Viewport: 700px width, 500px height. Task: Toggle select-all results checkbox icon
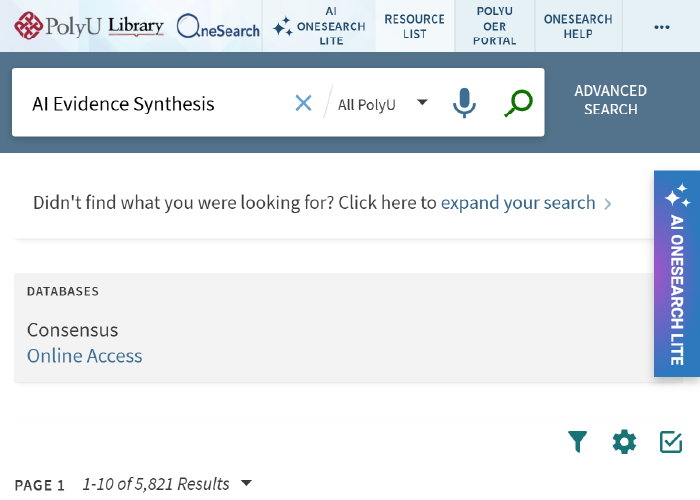(x=671, y=442)
